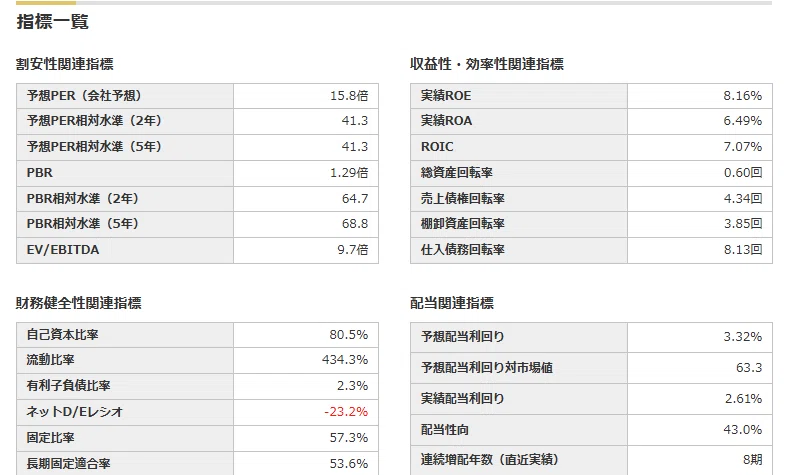
Task: Click the 自己資本比率 label
Action: click(x=62, y=335)
